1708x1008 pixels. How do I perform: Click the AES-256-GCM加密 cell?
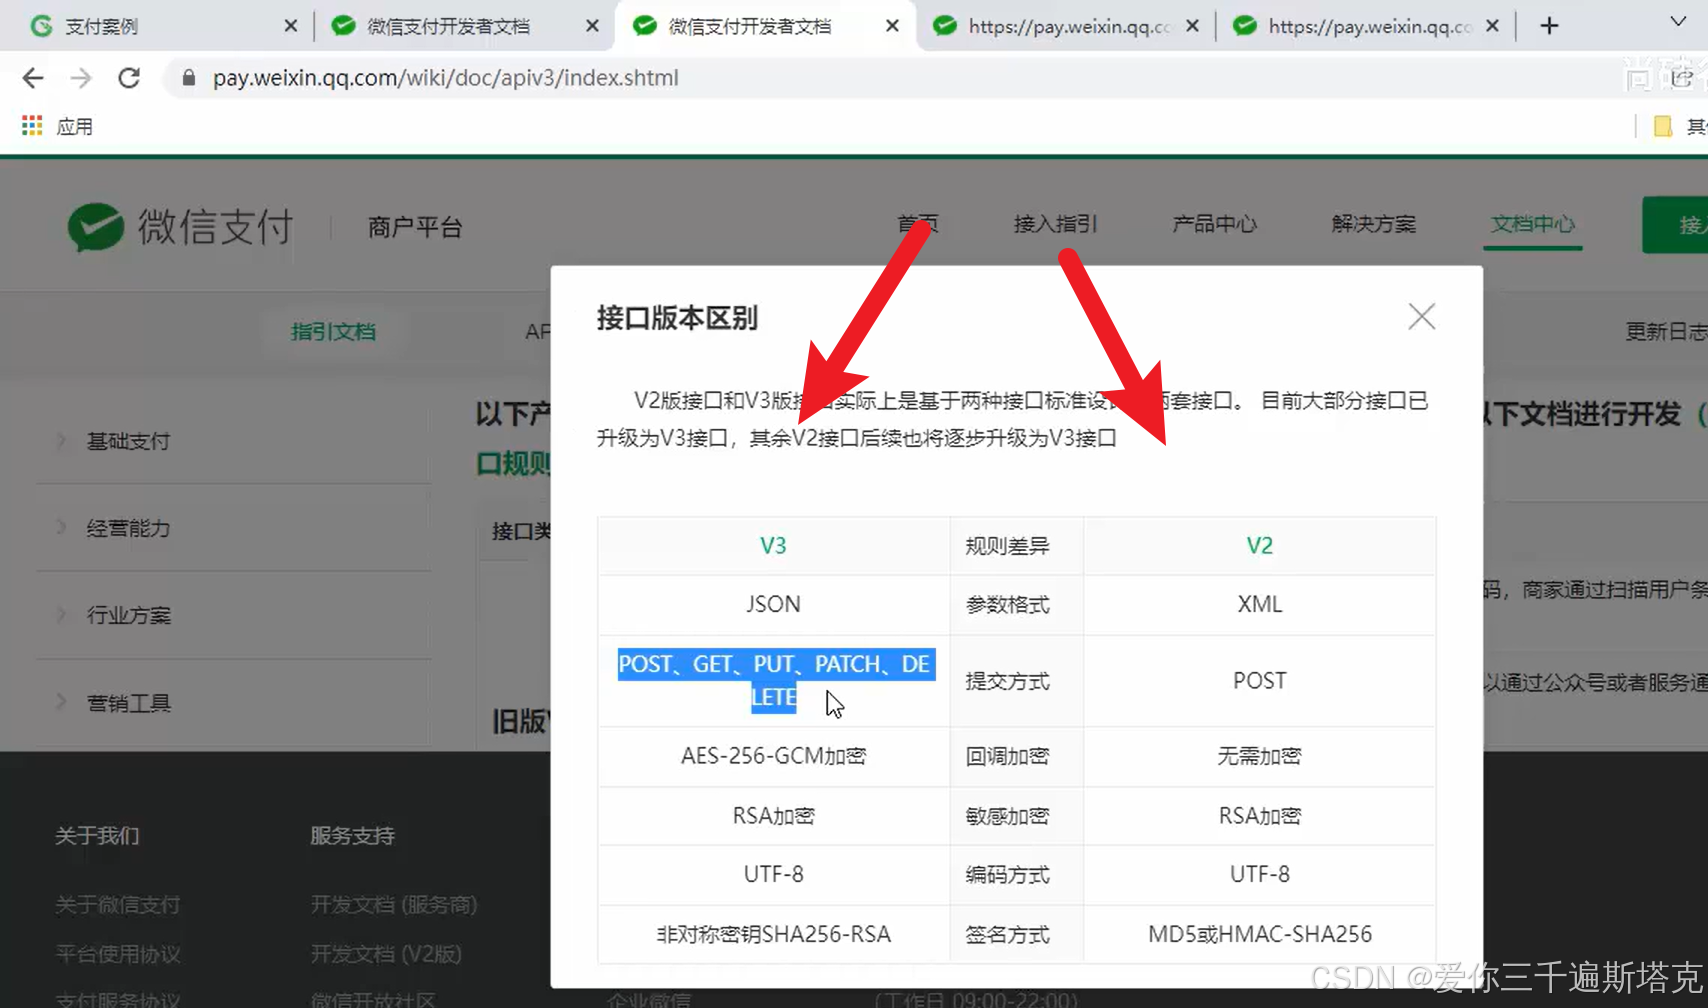pos(773,756)
